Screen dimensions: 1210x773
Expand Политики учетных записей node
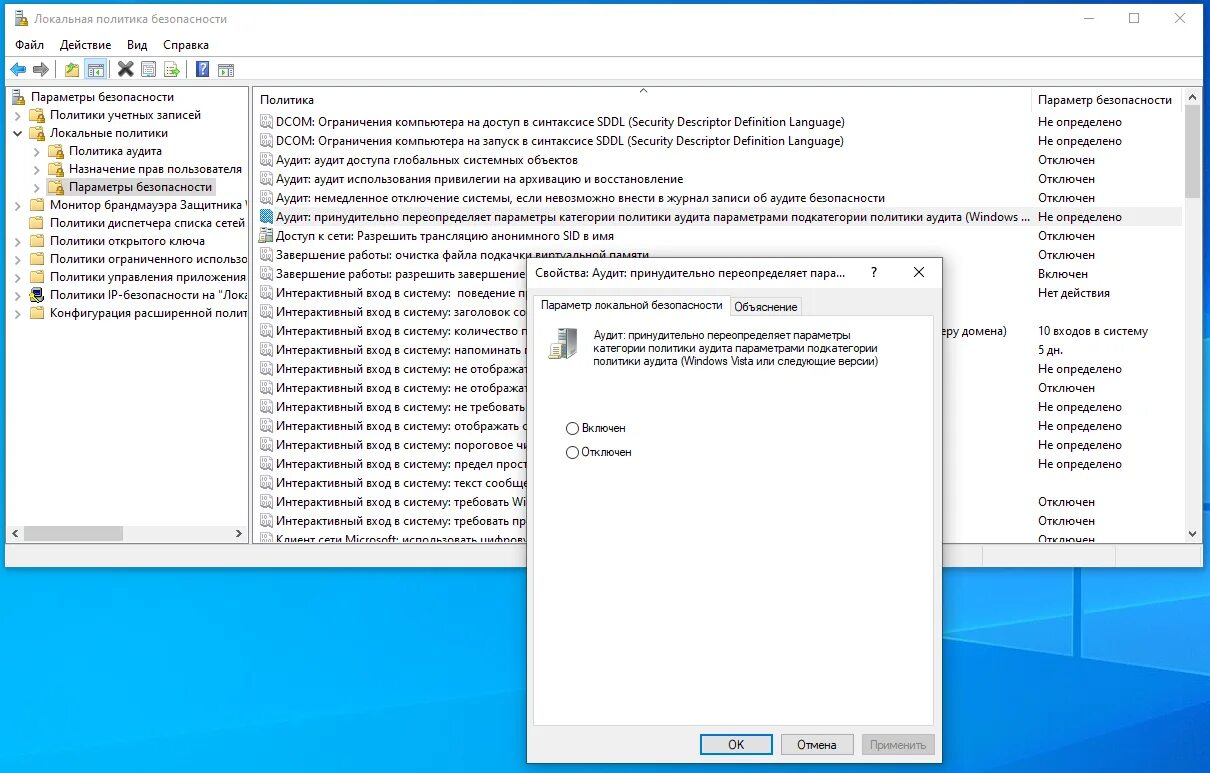point(18,115)
